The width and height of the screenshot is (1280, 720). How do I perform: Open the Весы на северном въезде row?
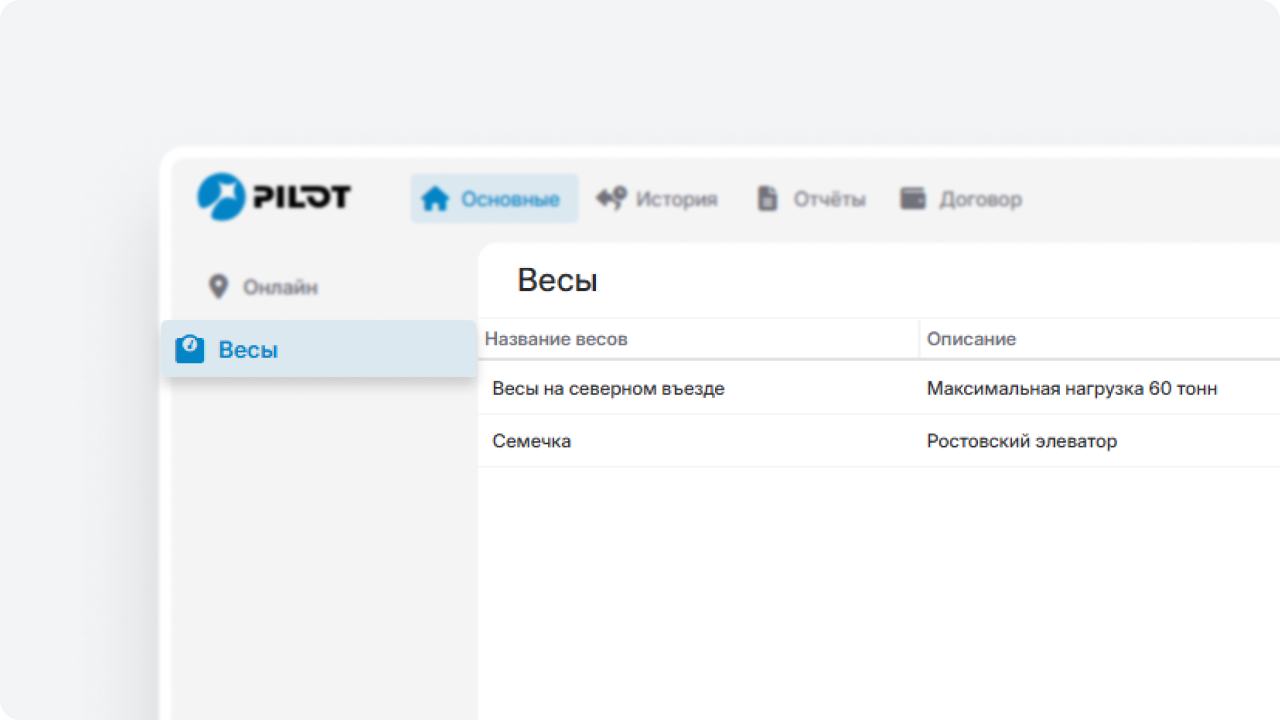[x=608, y=389]
